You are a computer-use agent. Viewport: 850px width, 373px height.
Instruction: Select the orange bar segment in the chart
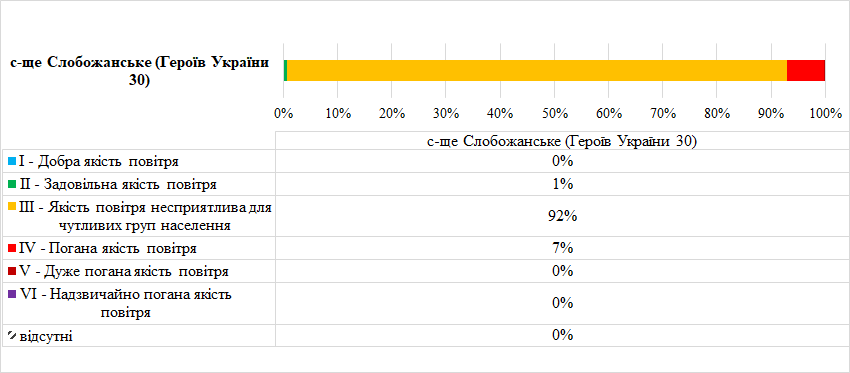pyautogui.click(x=537, y=70)
